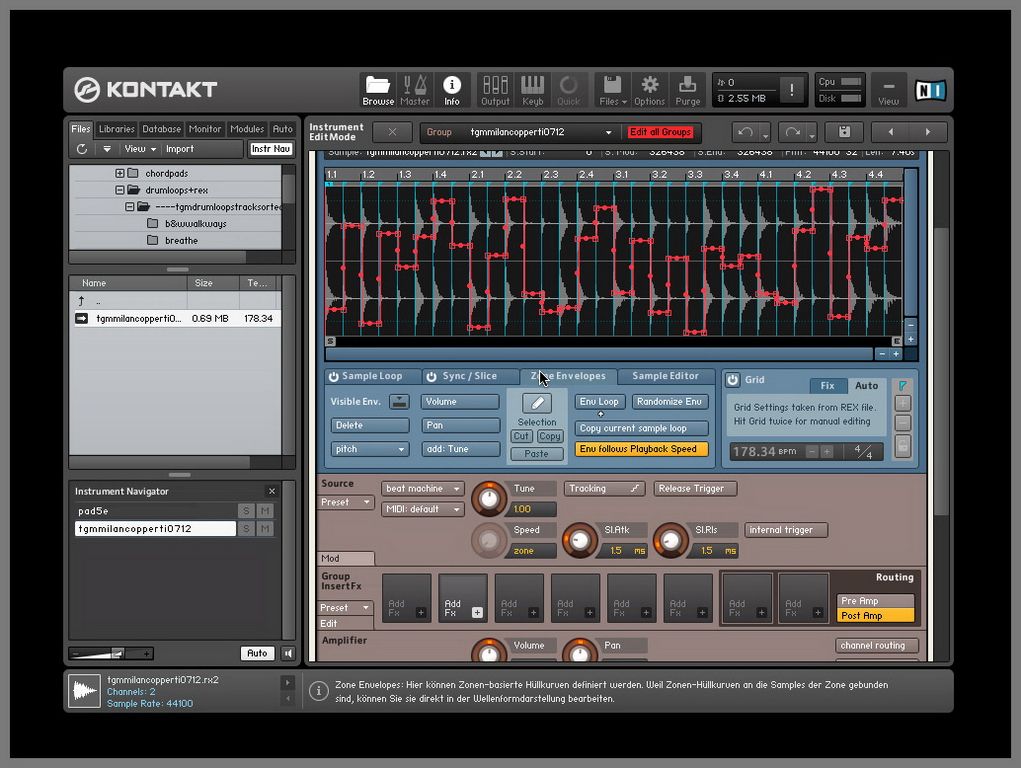Mute the tgmmilancopperti0712 instrument
This screenshot has width=1021, height=768.
[x=264, y=529]
